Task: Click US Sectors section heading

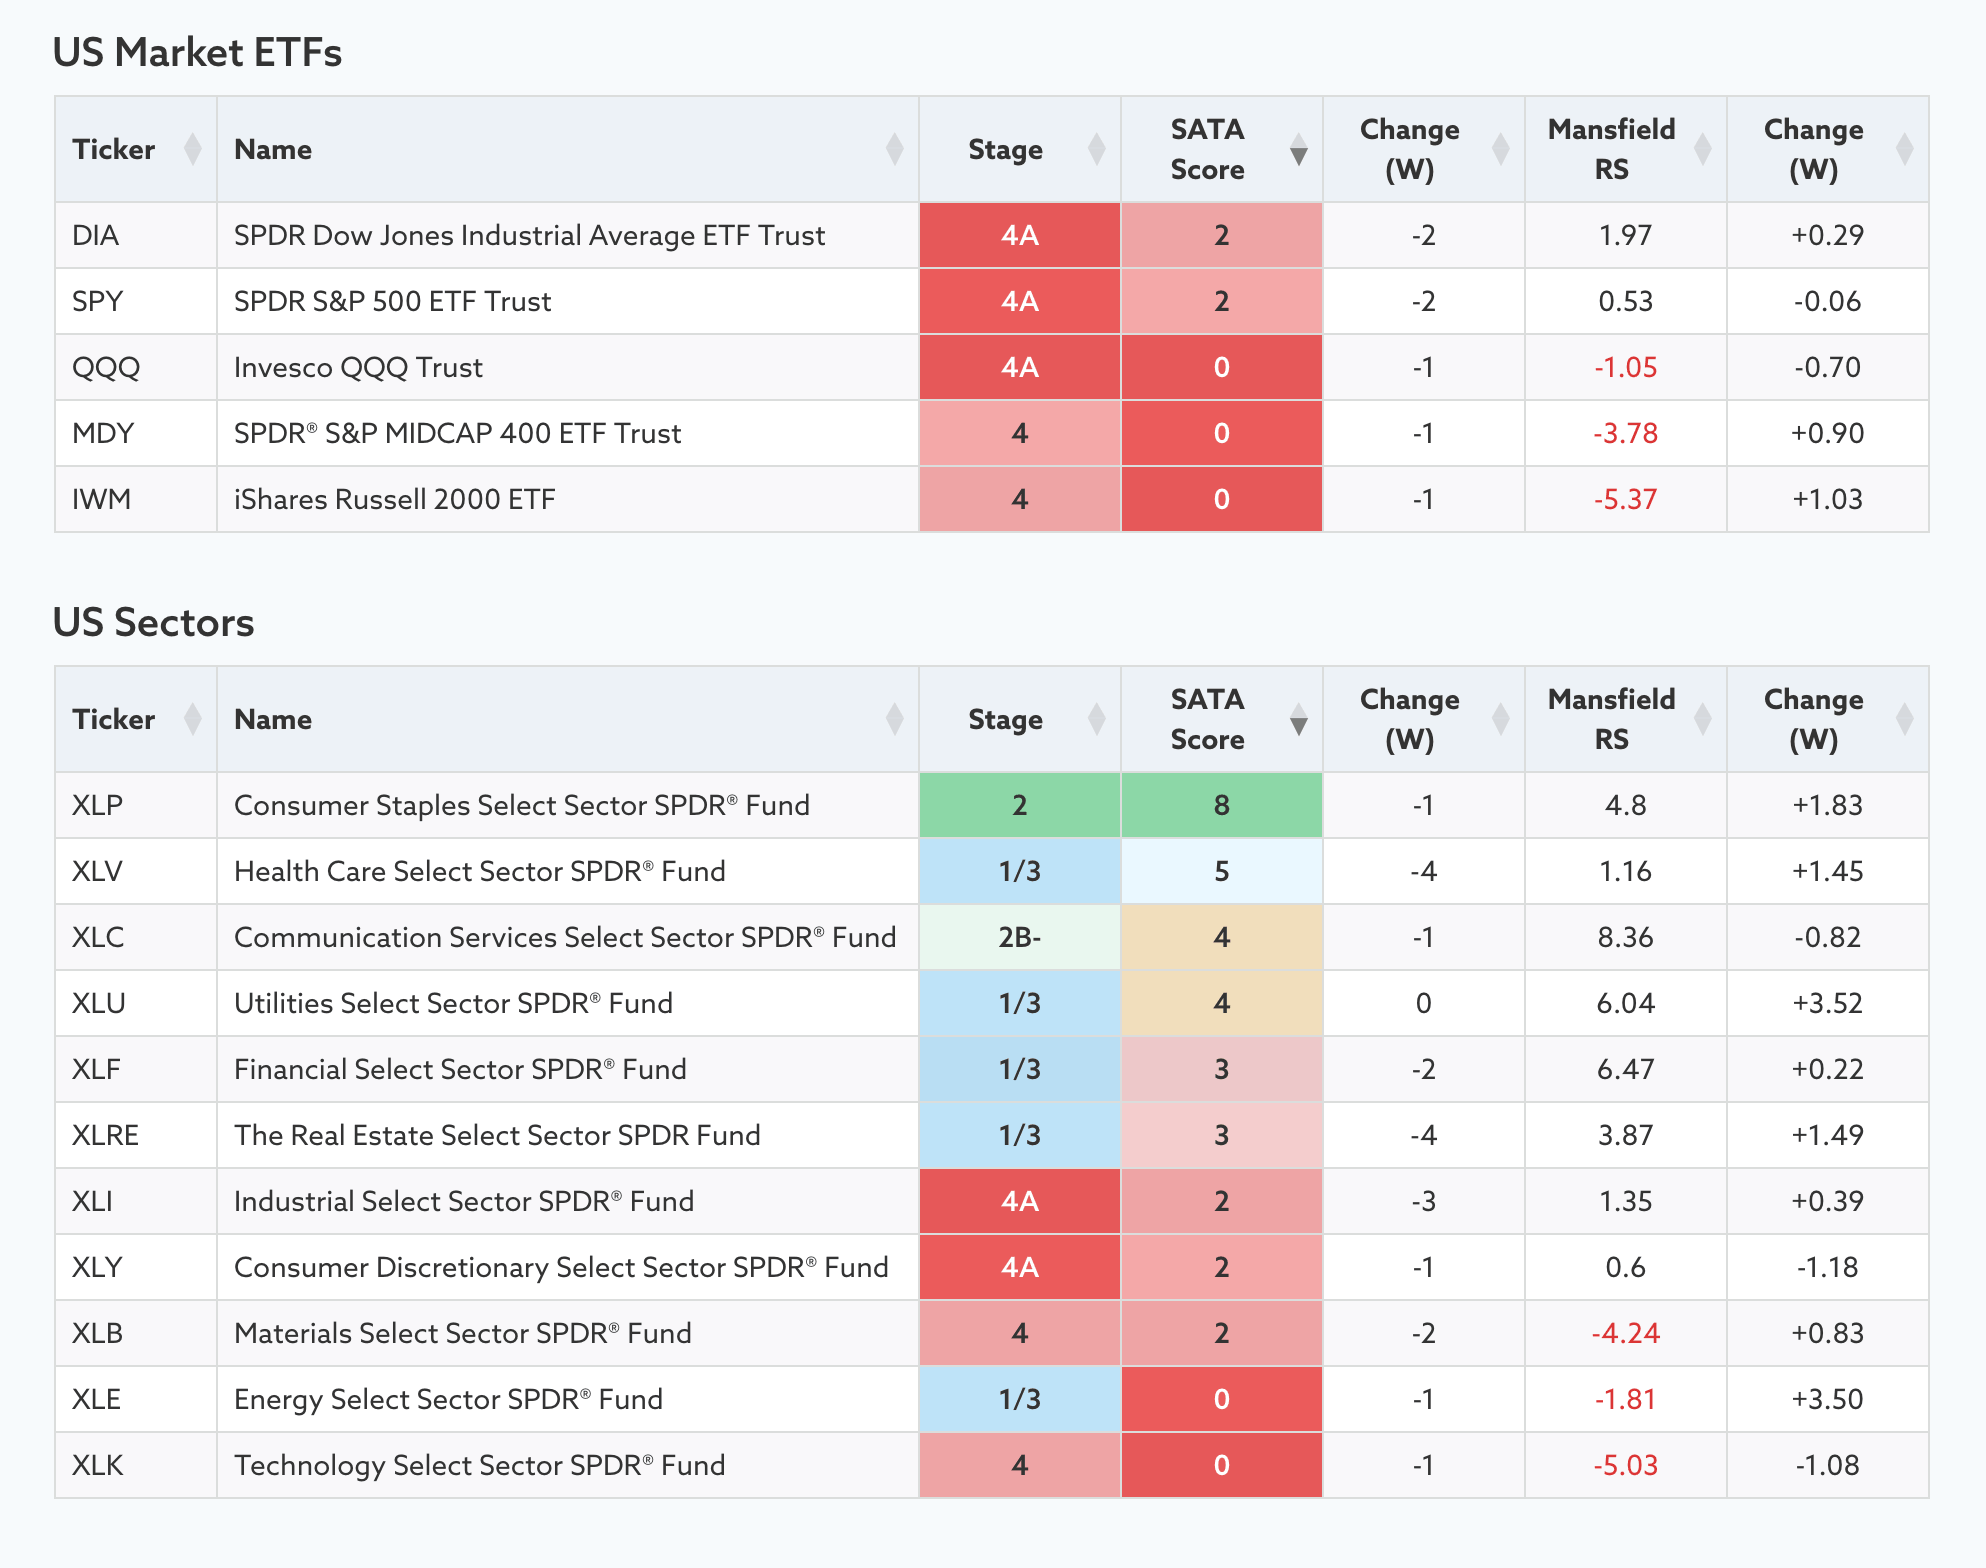Action: (154, 622)
